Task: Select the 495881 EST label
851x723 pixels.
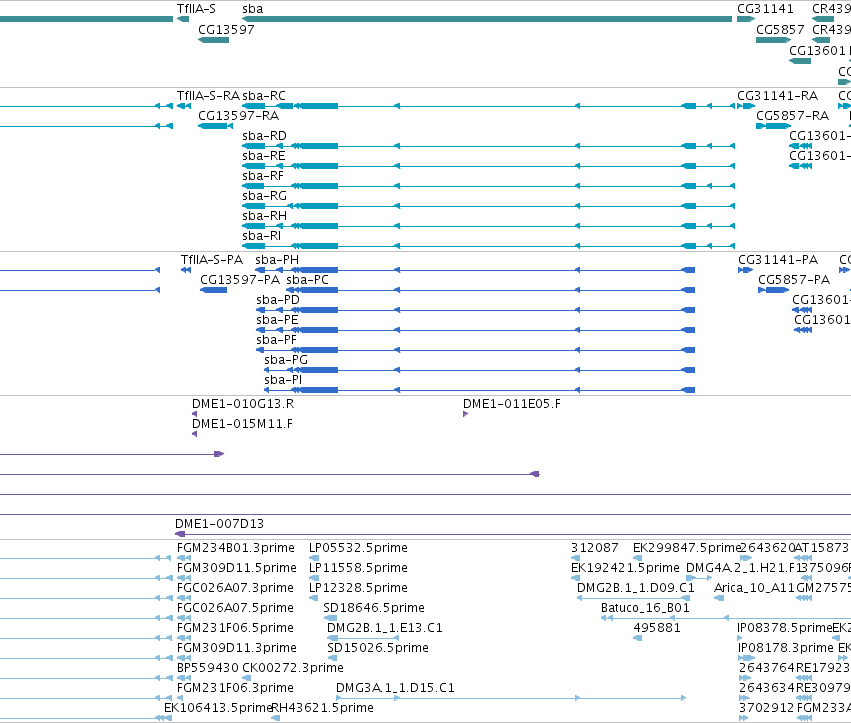Action: [657, 628]
